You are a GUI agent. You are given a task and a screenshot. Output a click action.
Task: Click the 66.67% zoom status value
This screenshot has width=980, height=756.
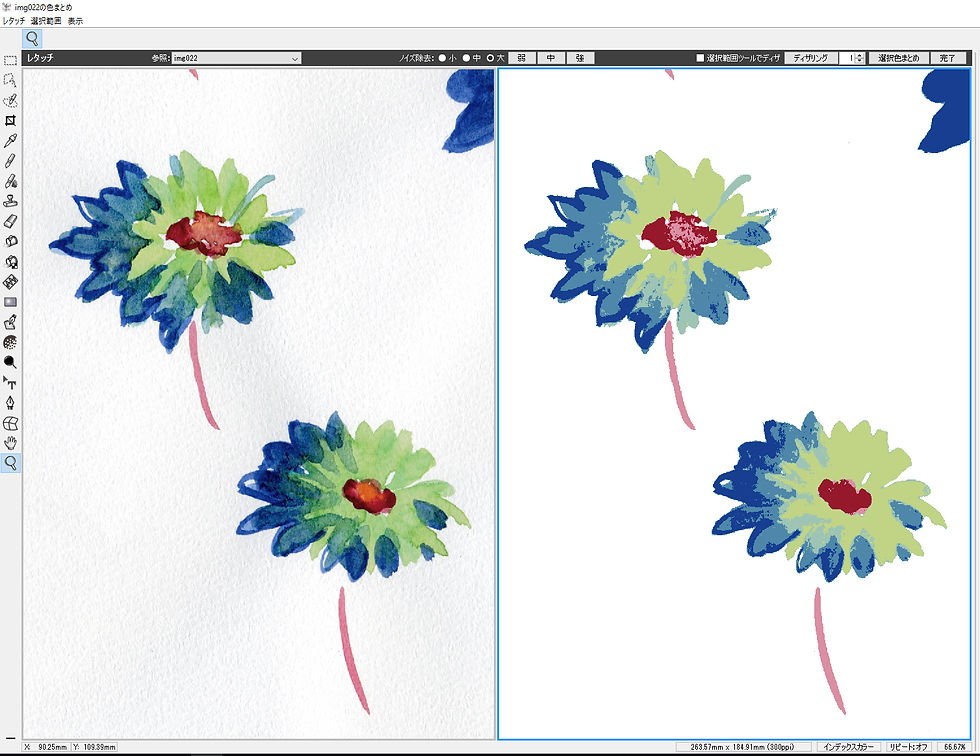[x=954, y=747]
